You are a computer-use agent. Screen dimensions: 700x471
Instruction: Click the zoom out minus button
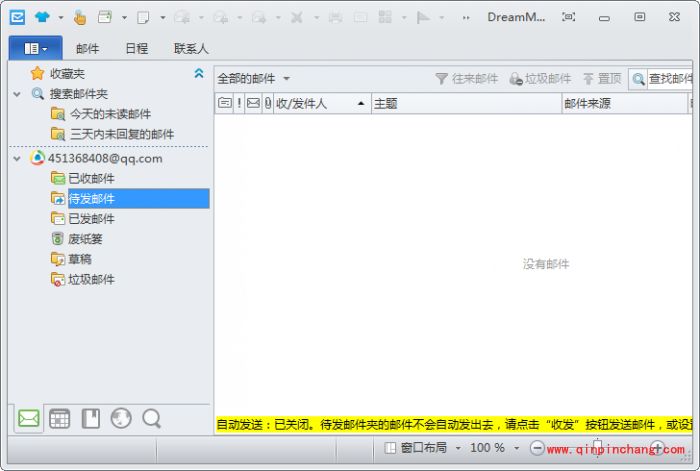(537, 448)
